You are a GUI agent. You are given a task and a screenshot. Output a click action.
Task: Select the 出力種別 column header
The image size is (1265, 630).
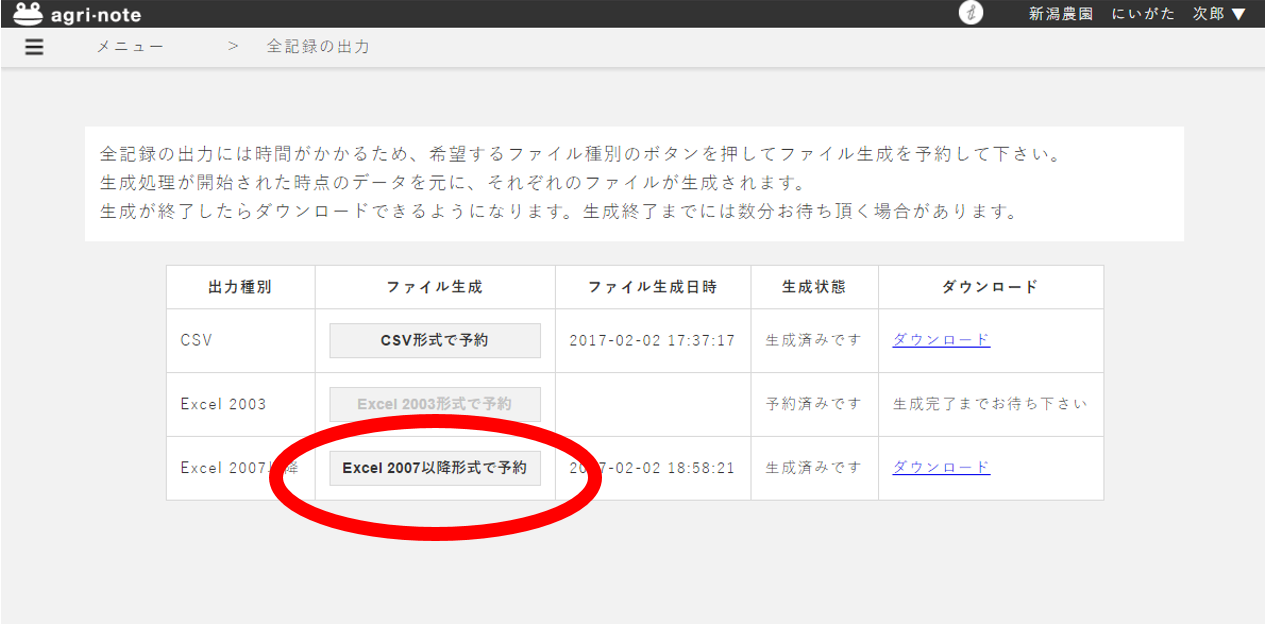click(x=240, y=287)
